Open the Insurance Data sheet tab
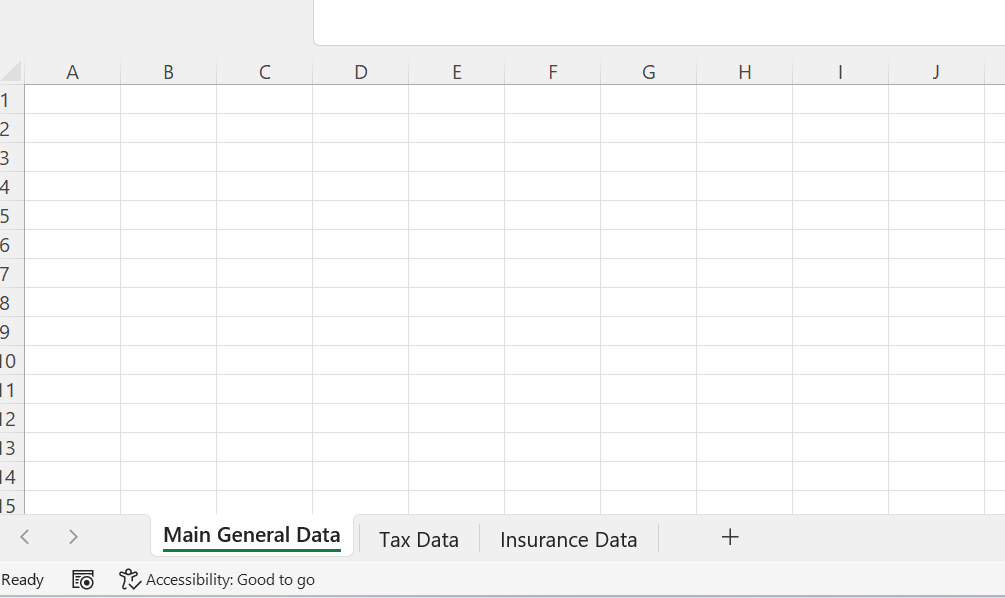 [x=569, y=540]
